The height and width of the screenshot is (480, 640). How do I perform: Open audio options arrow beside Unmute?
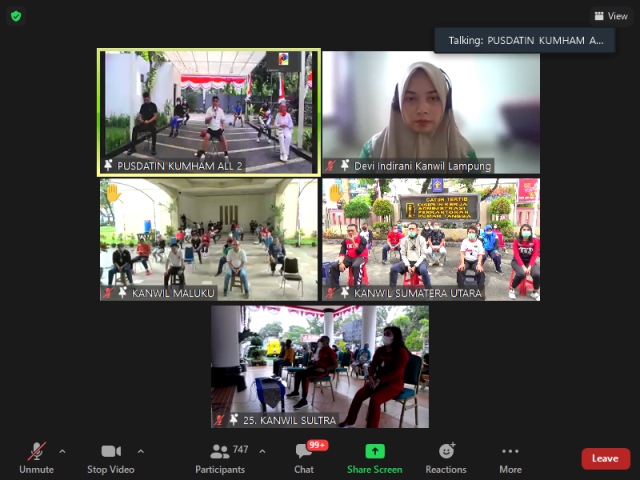pos(62,451)
